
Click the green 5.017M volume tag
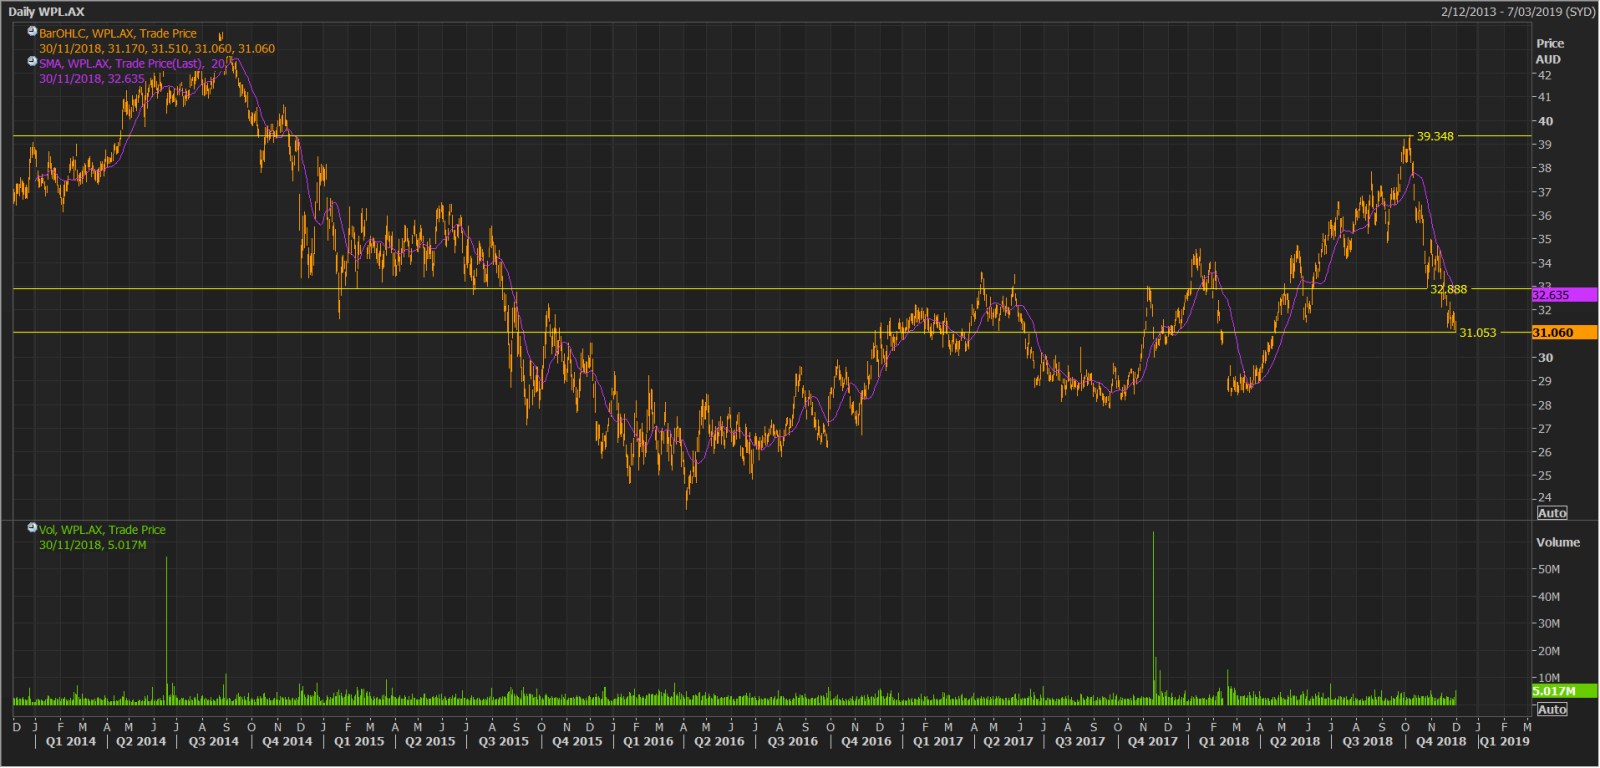point(1564,691)
